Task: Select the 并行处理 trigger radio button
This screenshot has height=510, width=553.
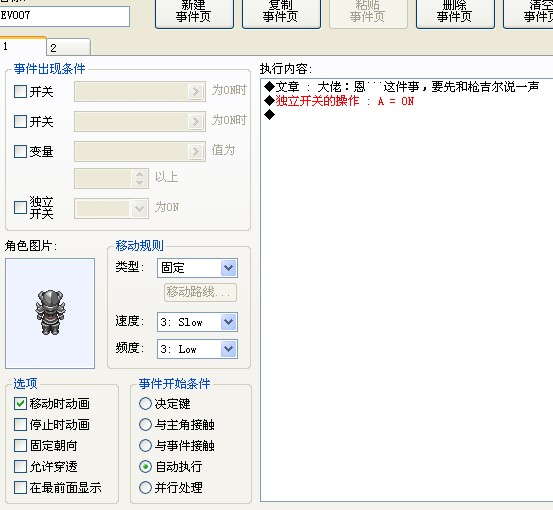Action: pos(145,488)
